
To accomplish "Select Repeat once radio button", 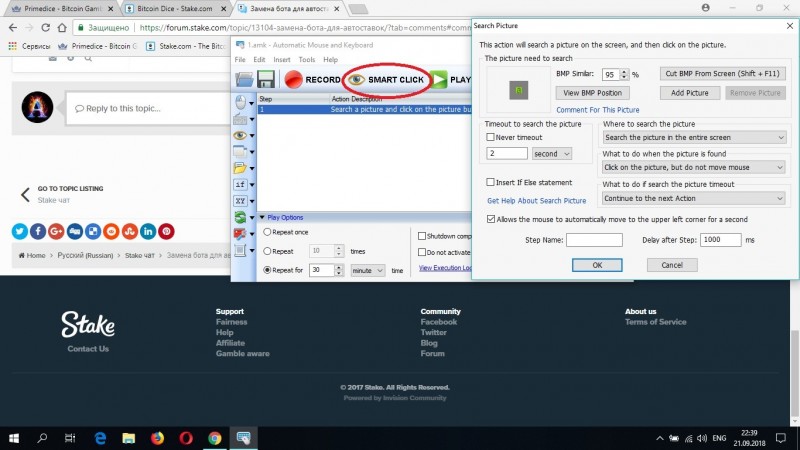I will tap(267, 232).
